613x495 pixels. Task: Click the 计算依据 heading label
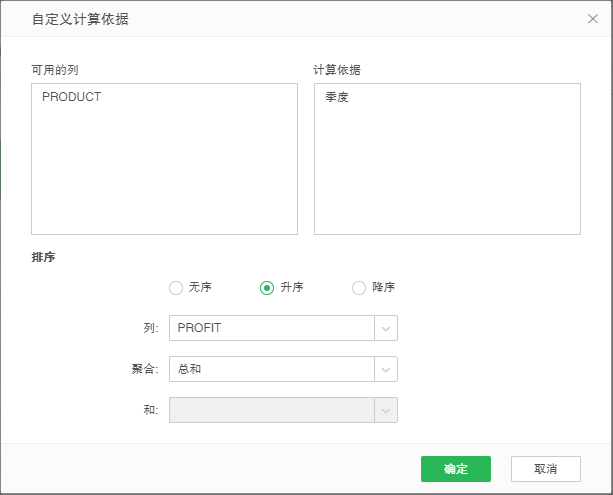coord(337,69)
